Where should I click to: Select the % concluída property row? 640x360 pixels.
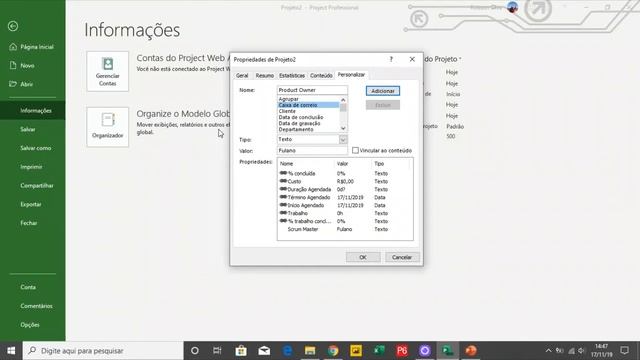click(x=344, y=173)
